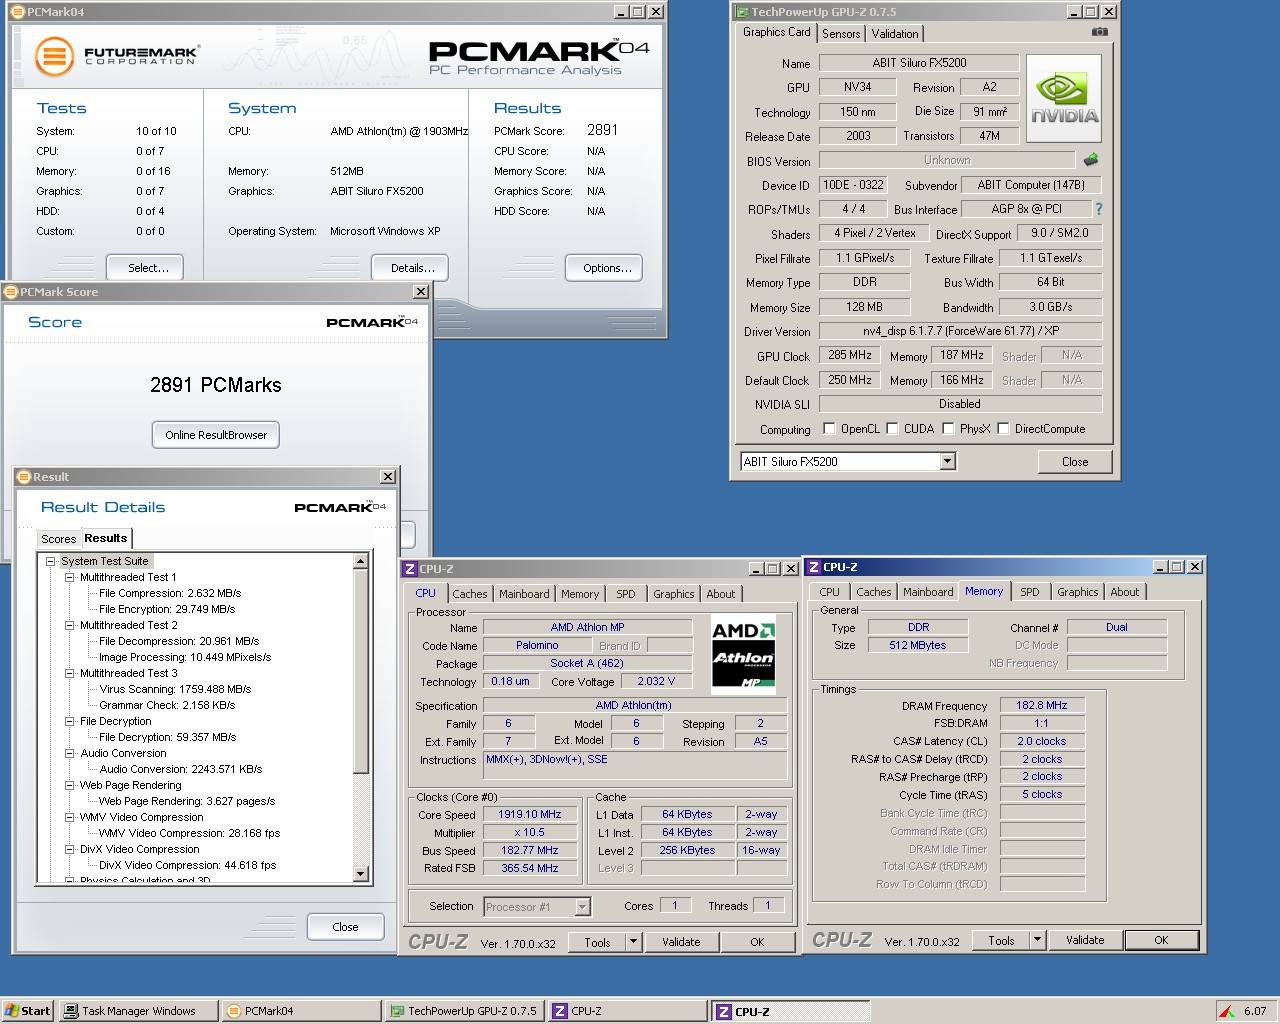Viewport: 1280px width, 1024px height.
Task: Click the DRAM Frequency 182.8 MHz field
Action: [x=1042, y=705]
